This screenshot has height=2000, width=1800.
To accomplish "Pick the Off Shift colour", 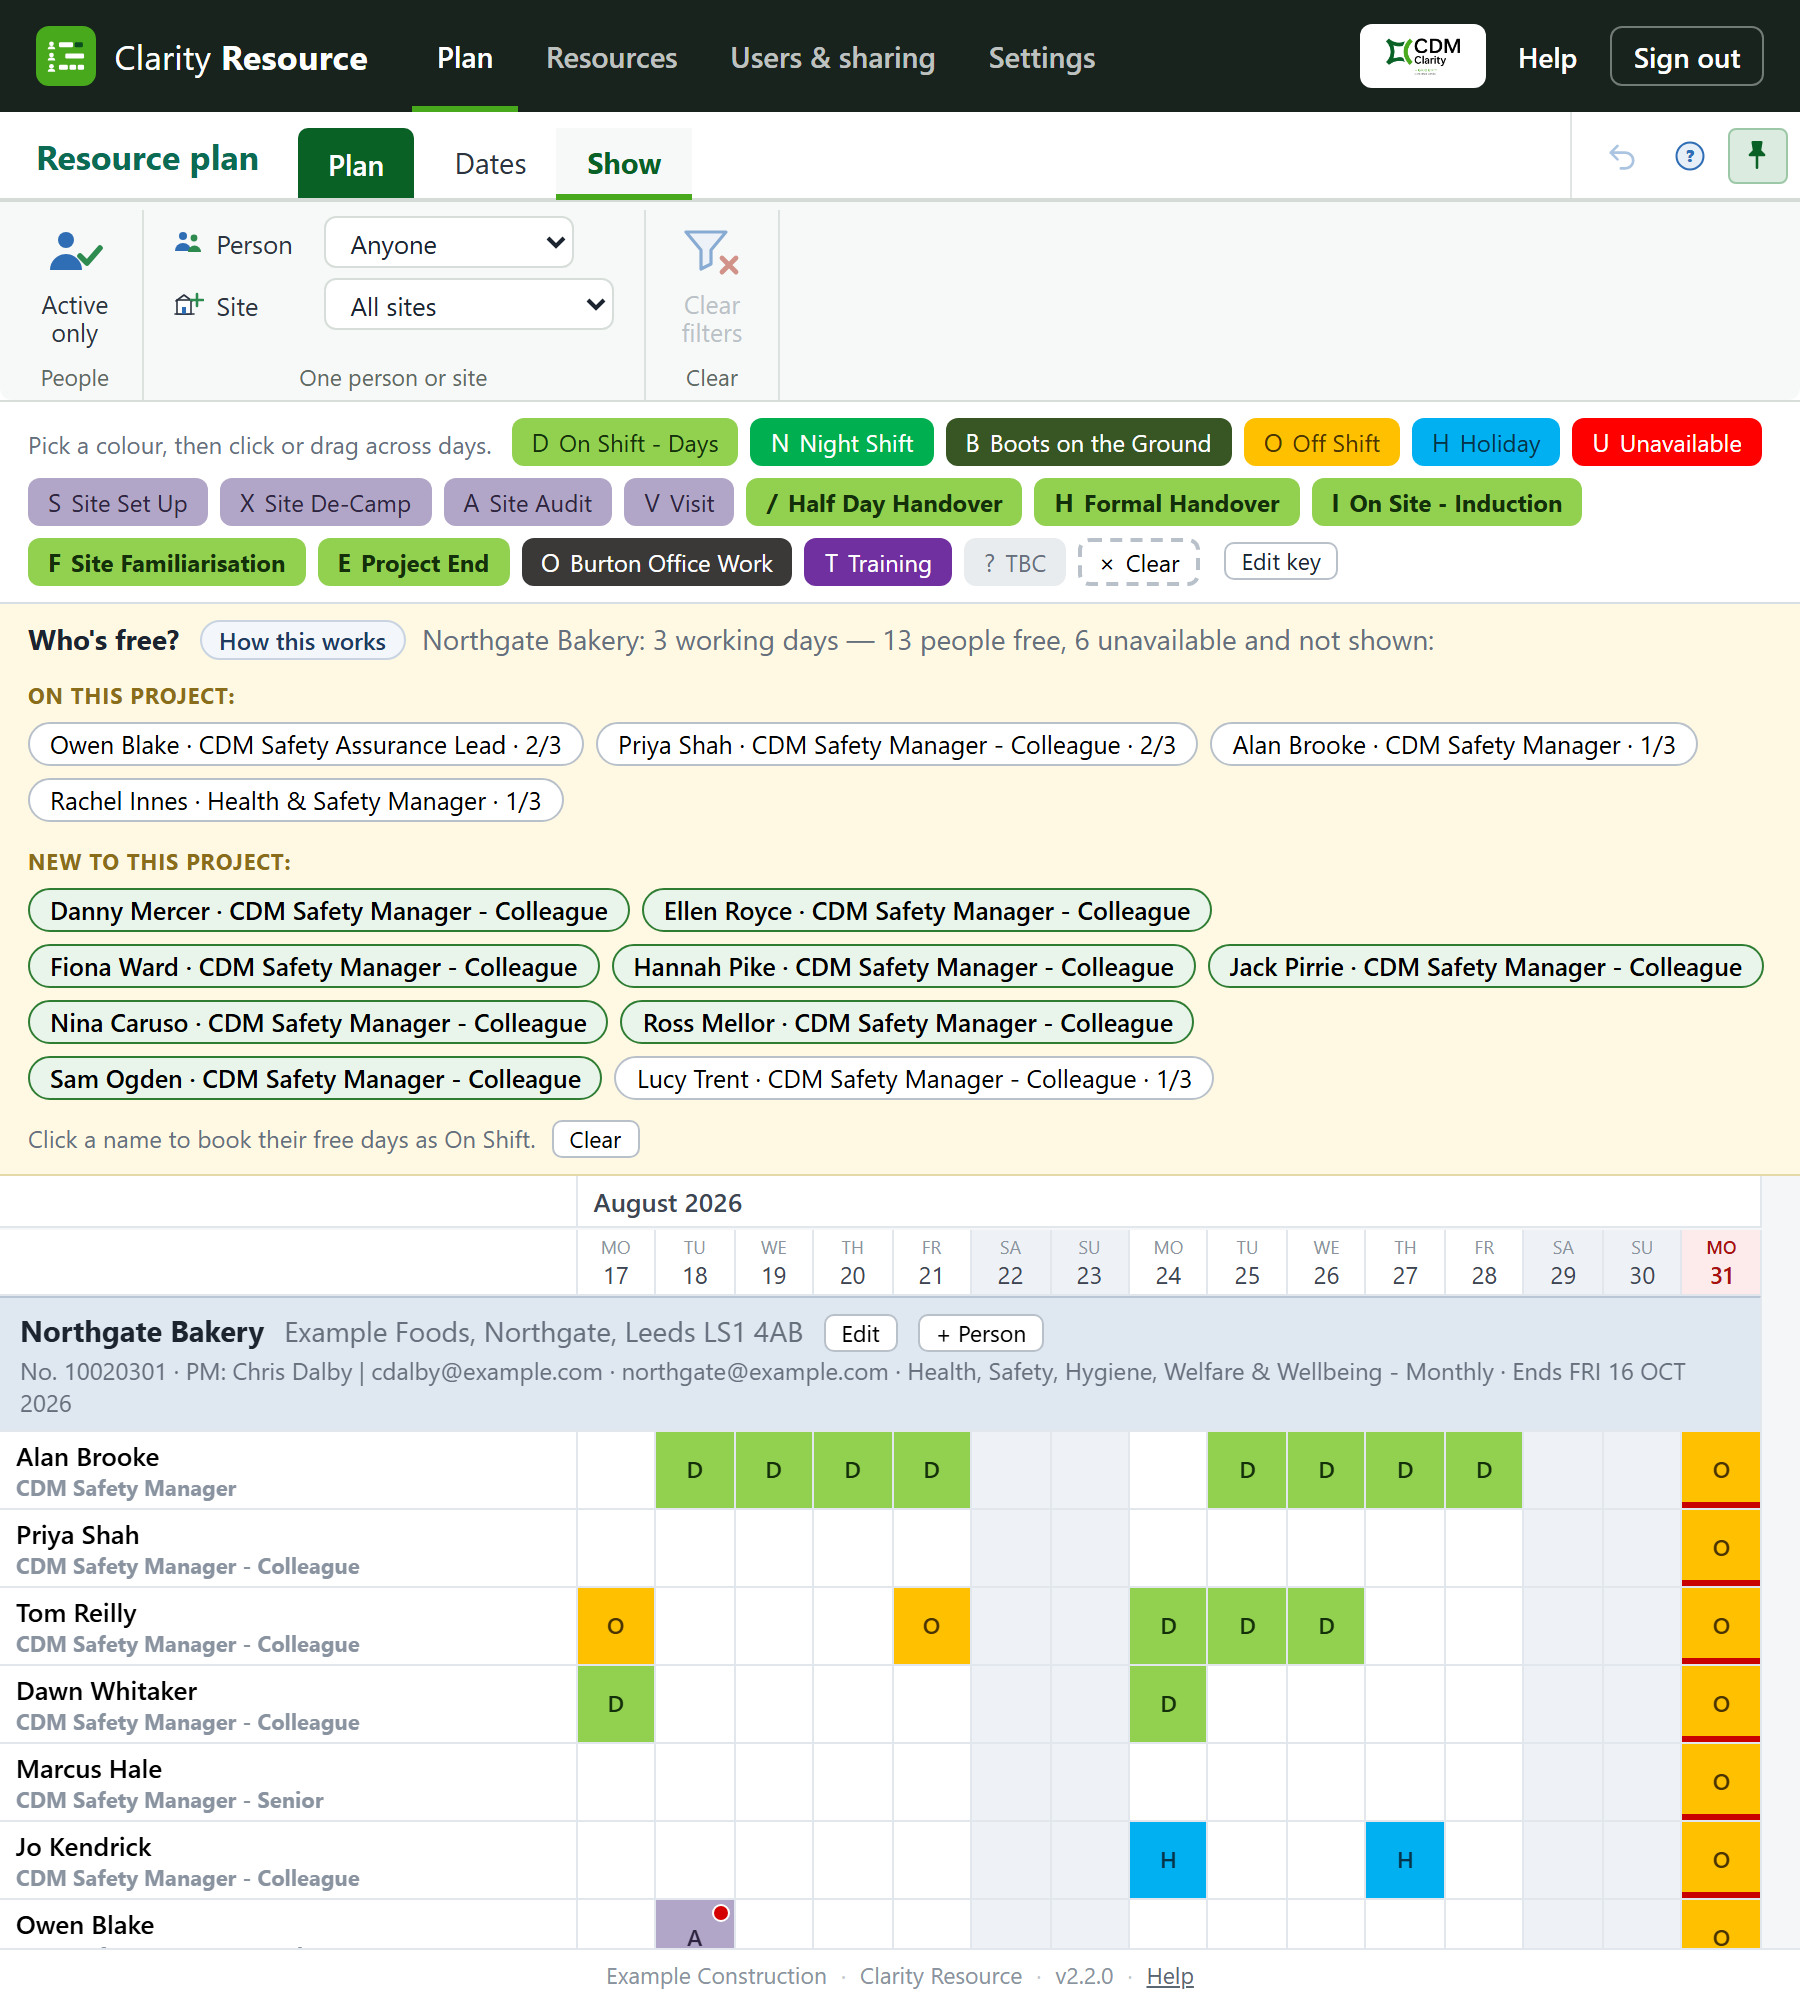I will point(1322,443).
